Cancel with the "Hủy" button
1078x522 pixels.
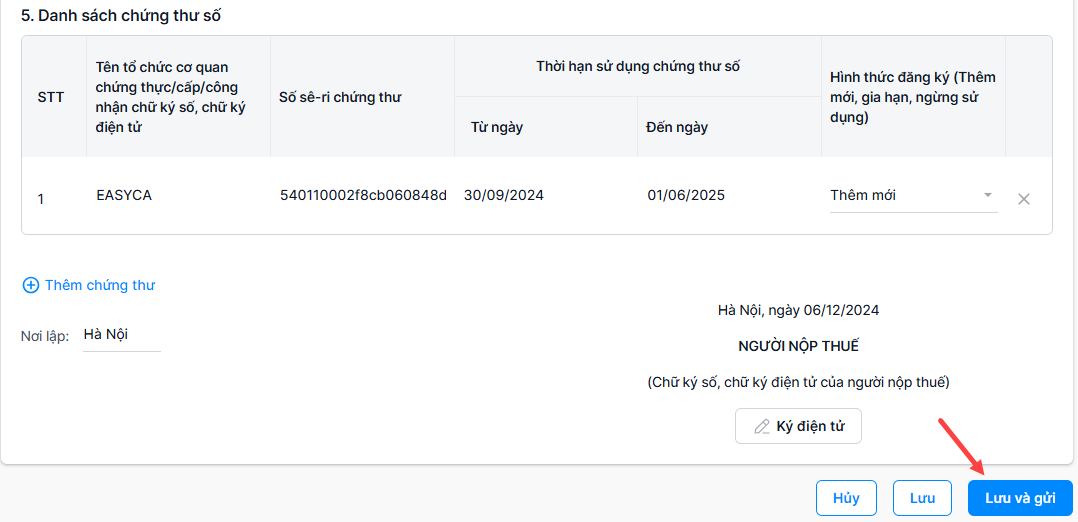point(846,498)
